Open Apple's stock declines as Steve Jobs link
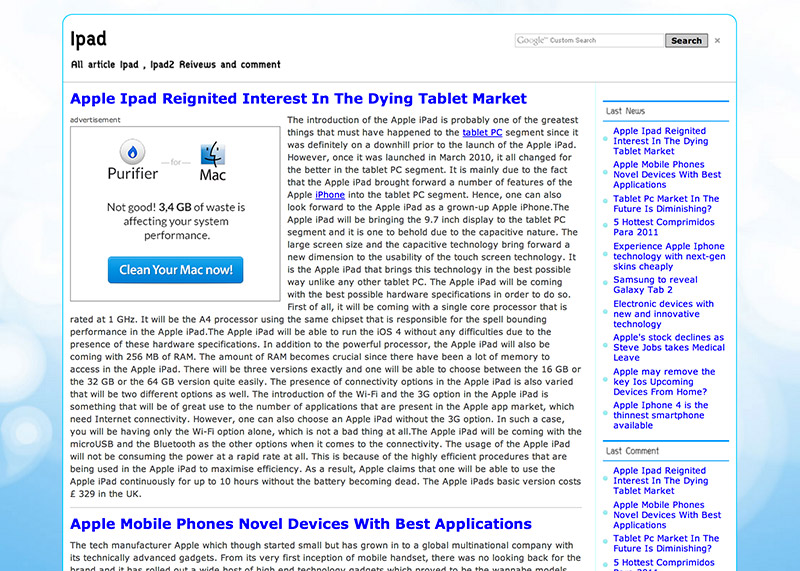The width and height of the screenshot is (800, 571). coord(668,348)
